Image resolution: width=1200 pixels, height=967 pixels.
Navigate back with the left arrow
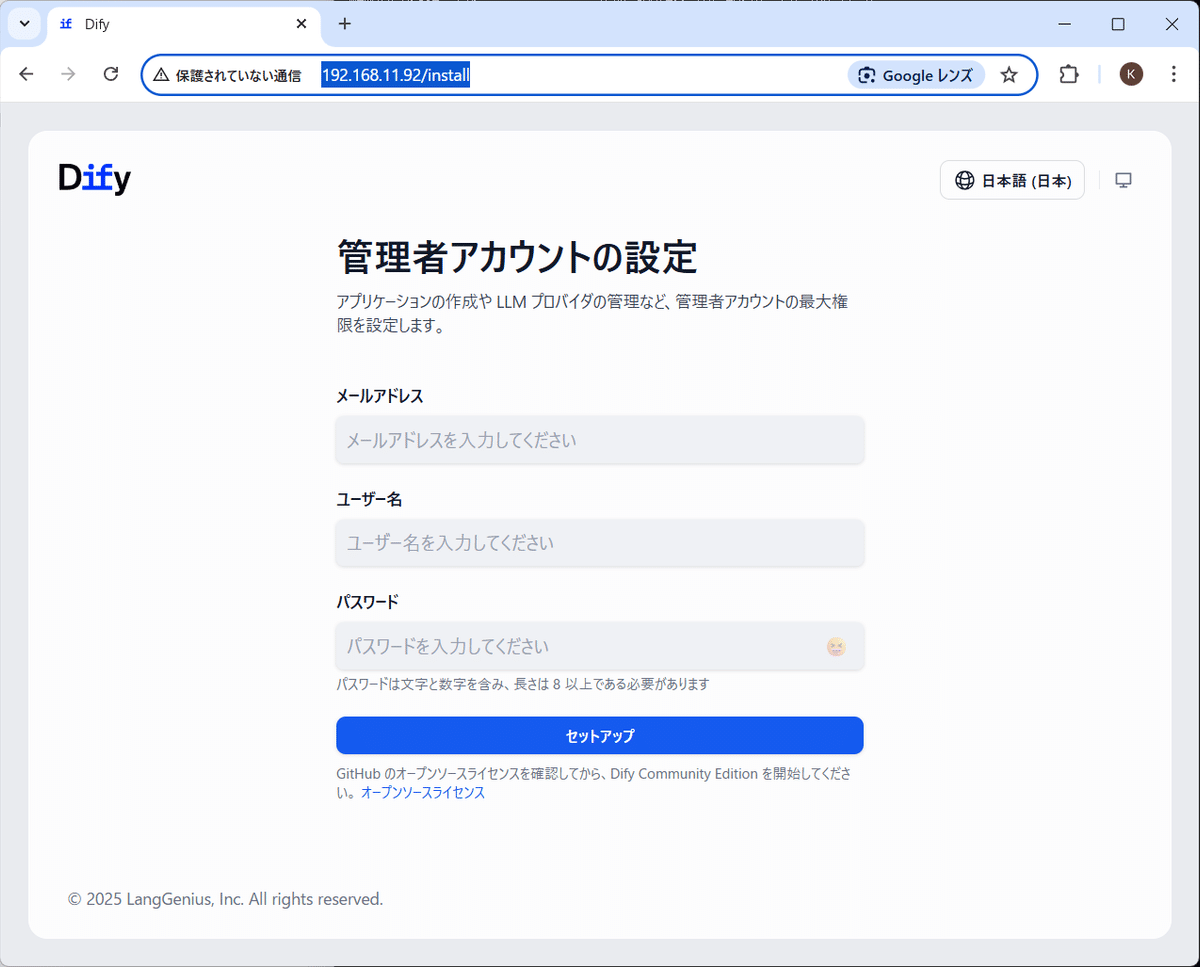(26, 74)
